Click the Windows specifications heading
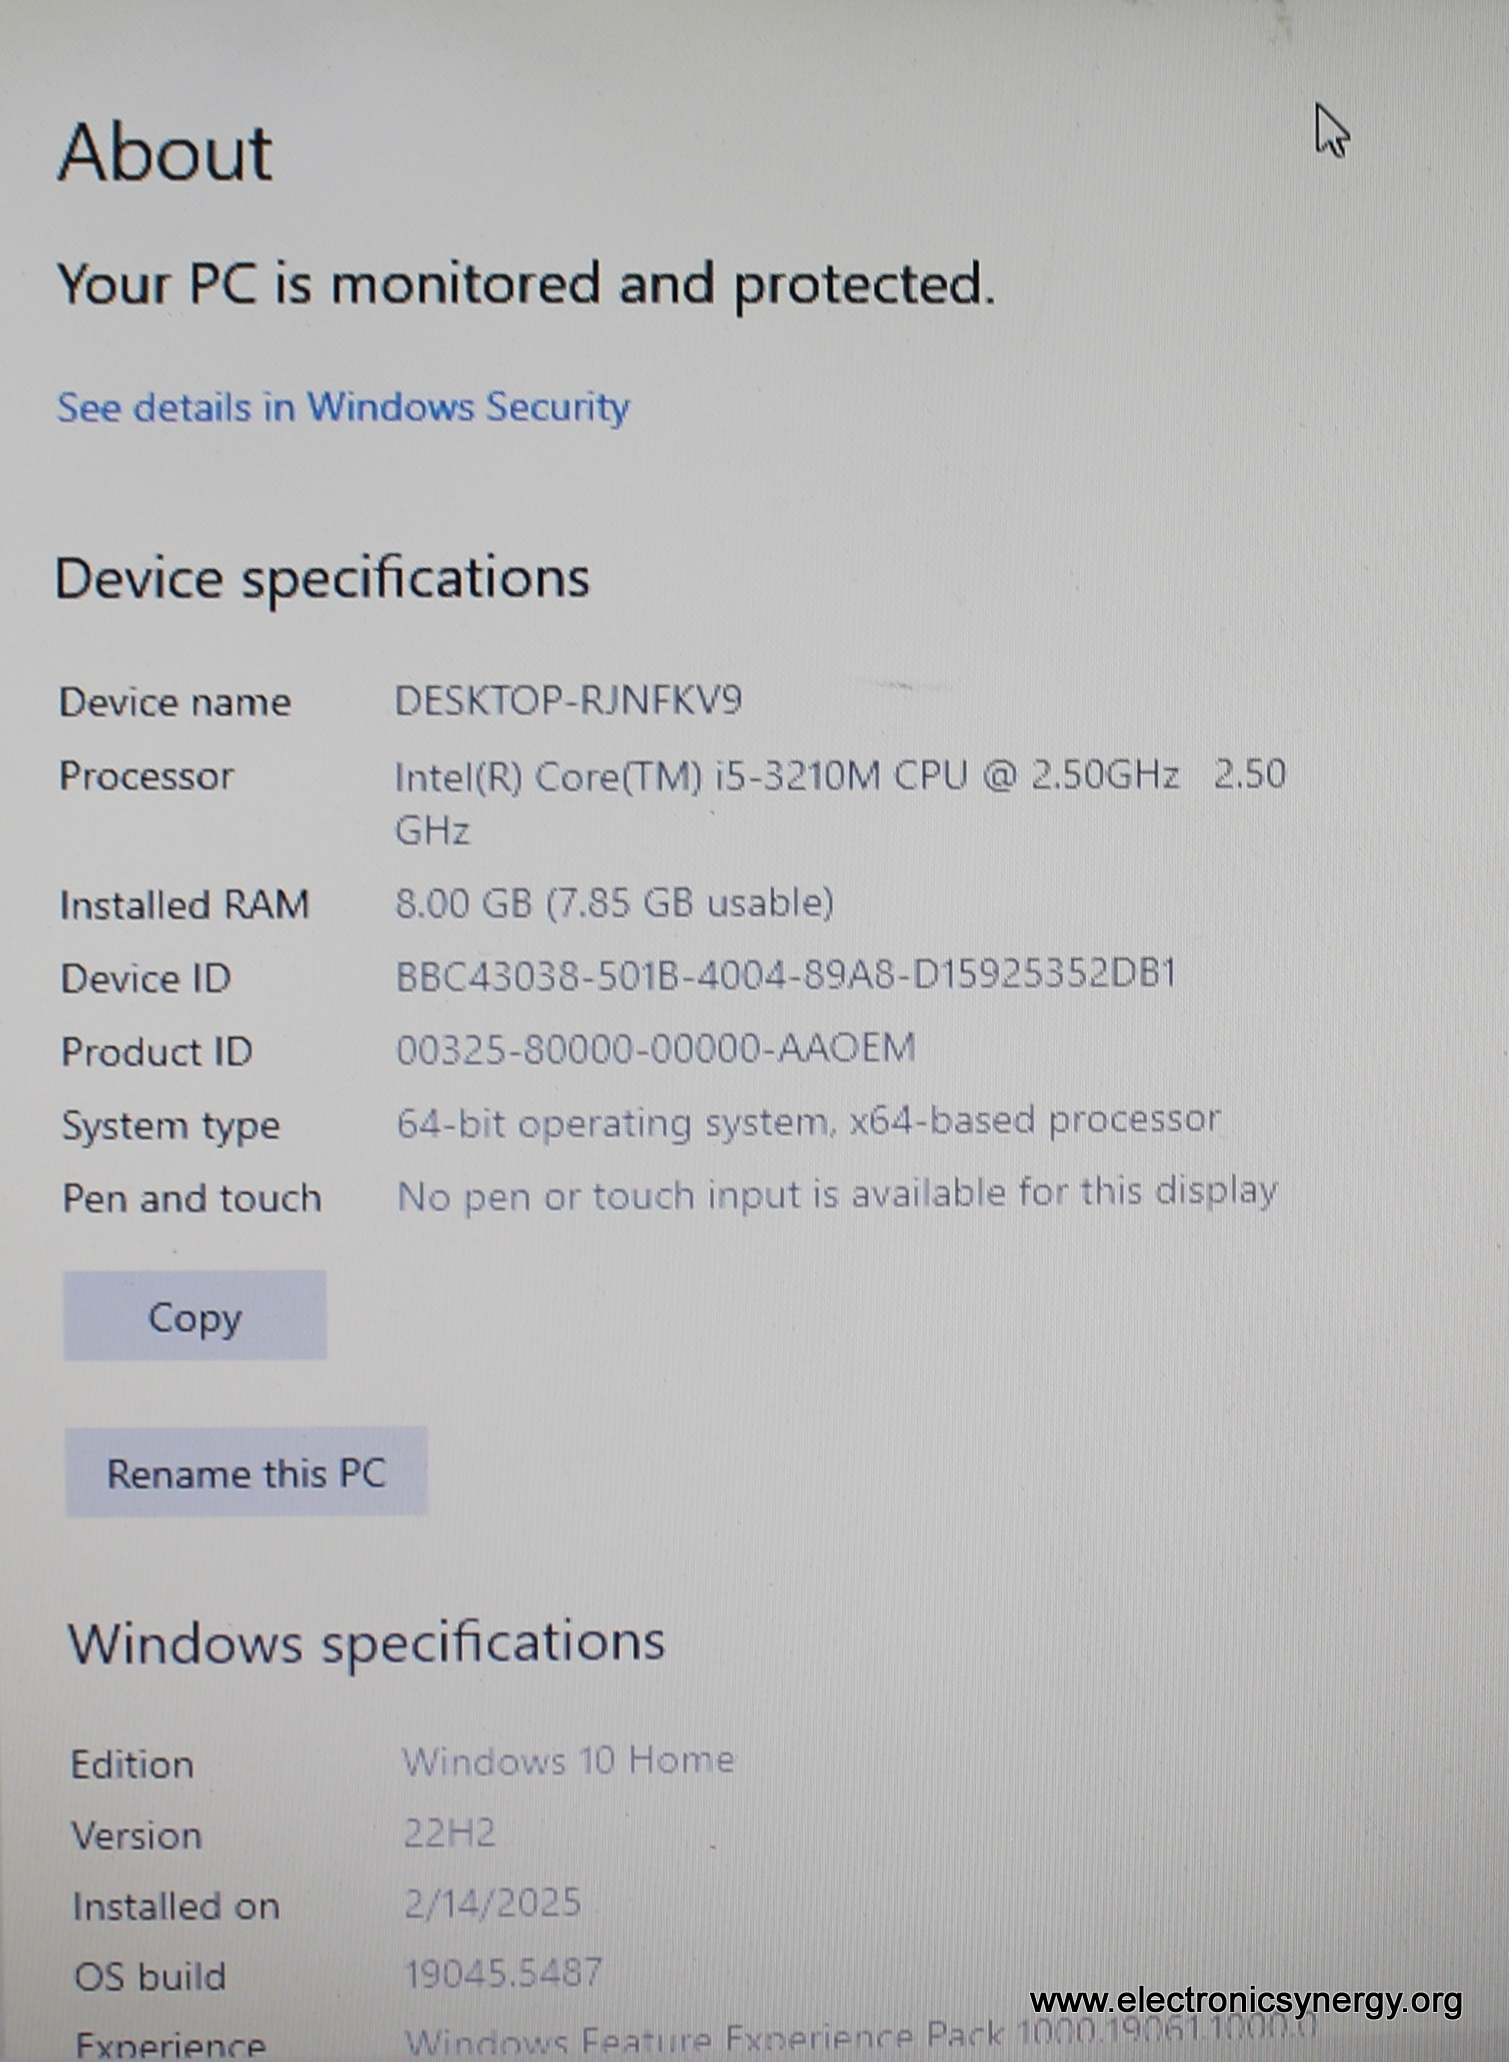The image size is (1509, 2062). point(366,1642)
